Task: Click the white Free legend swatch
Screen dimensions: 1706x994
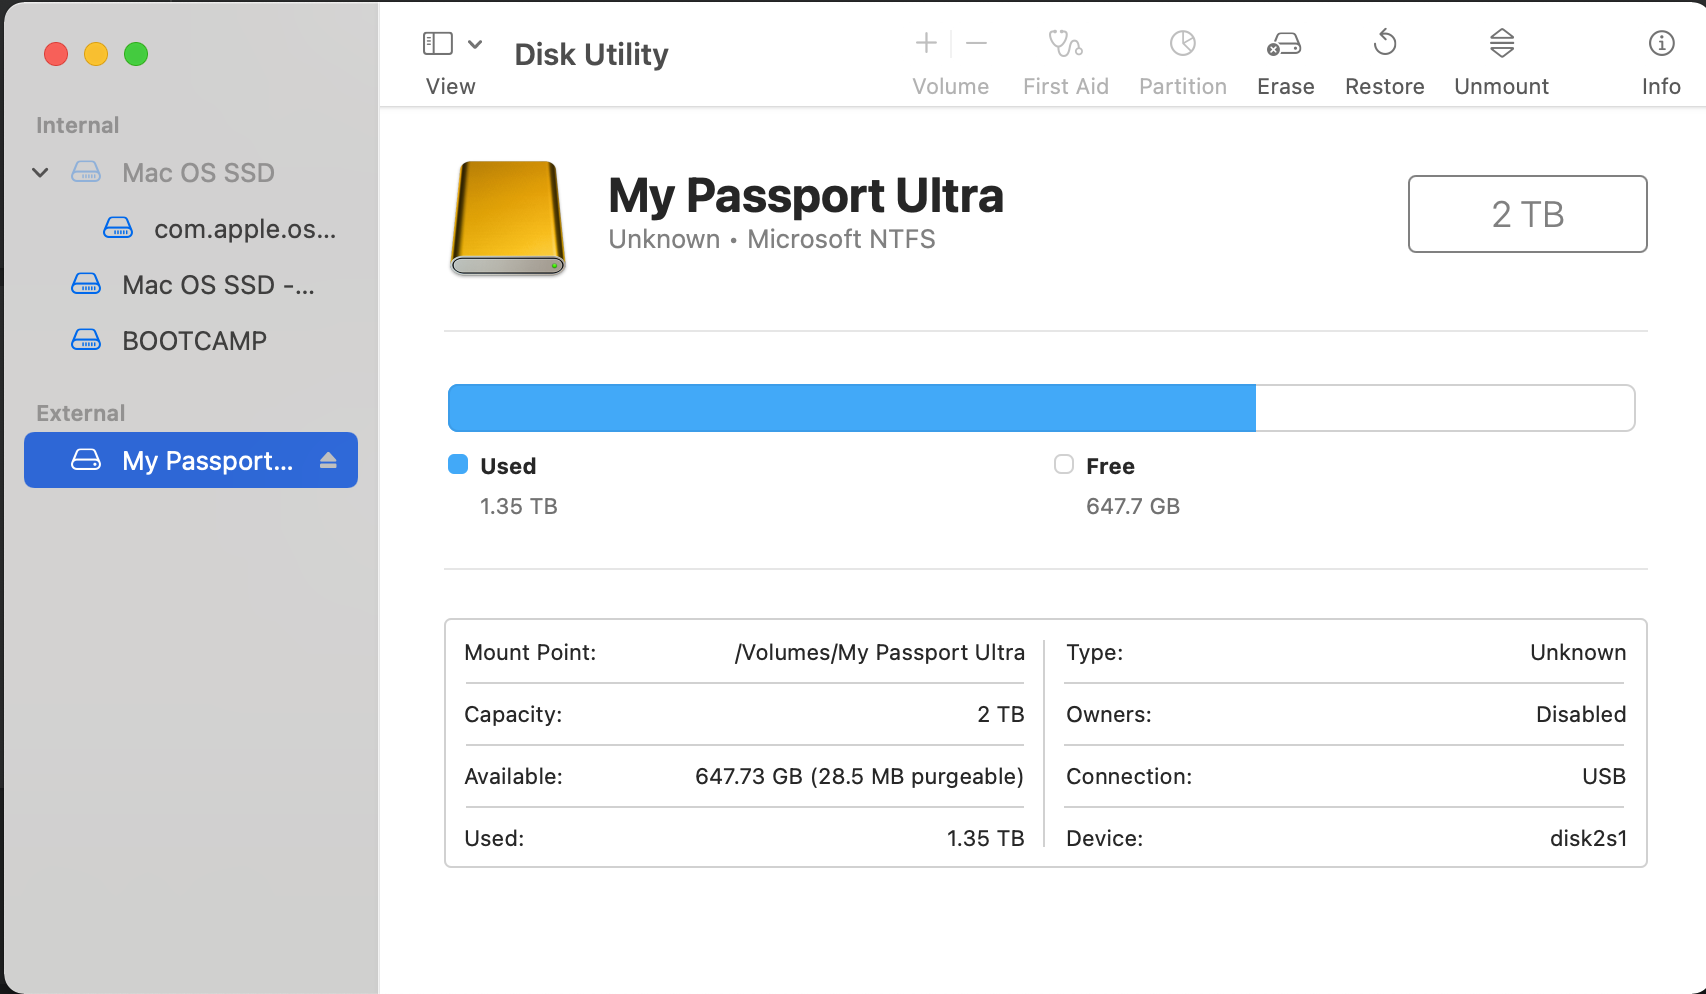Action: 1064,464
